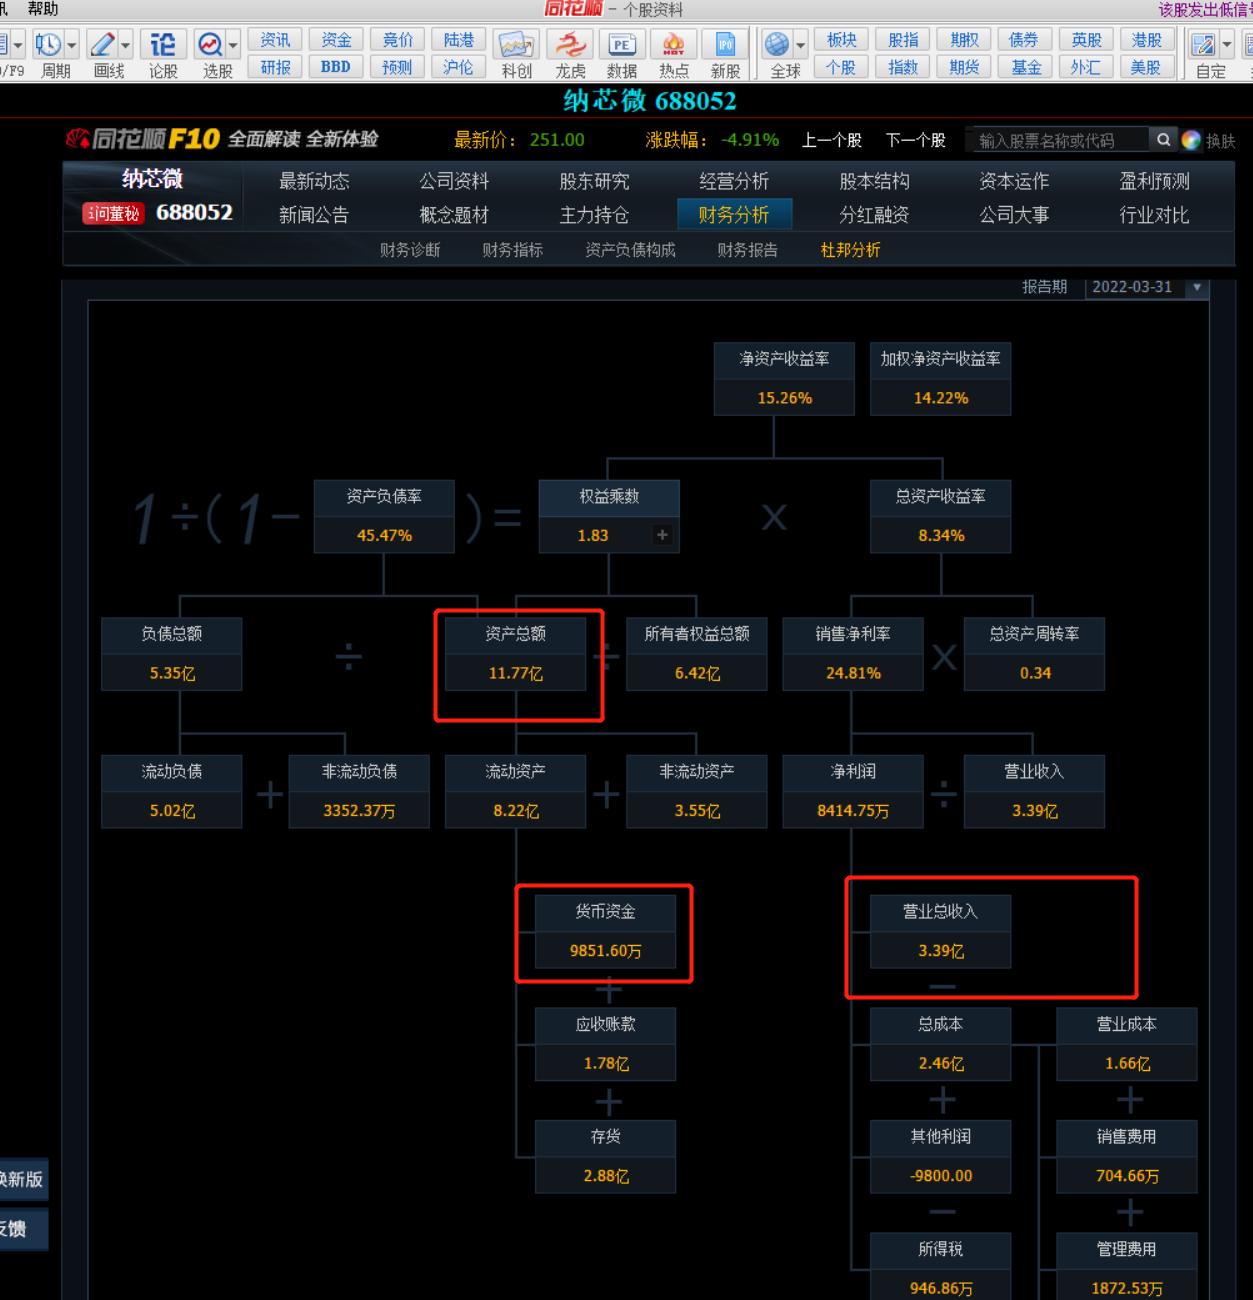Switch to the 股东研究 tab

tap(594, 181)
